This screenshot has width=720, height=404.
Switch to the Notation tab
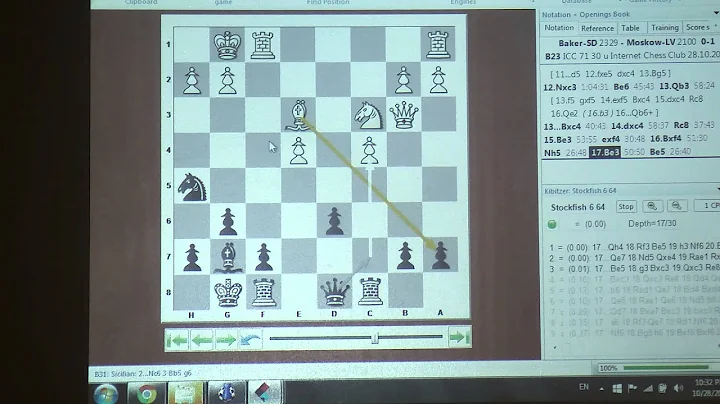(559, 28)
